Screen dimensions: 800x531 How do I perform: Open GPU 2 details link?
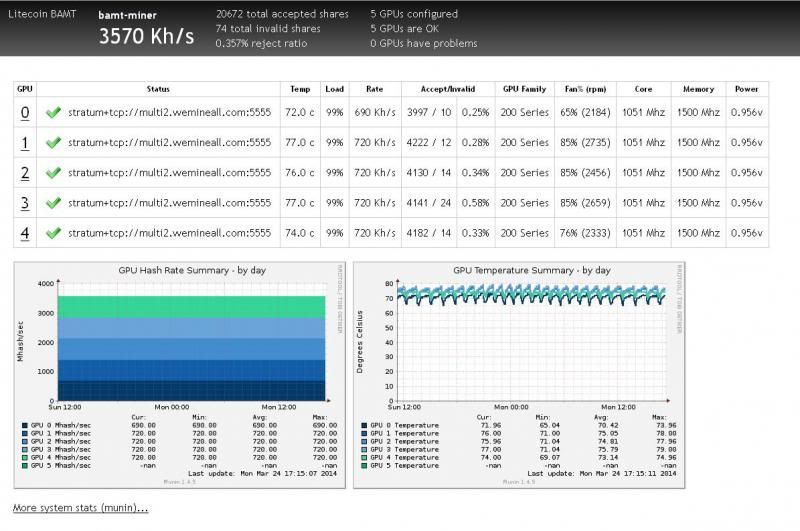click(x=24, y=173)
